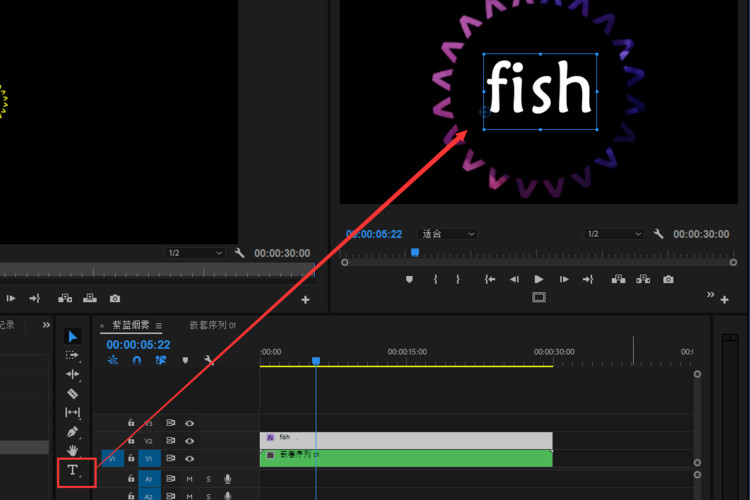Select the fish text clip on V2
Viewport: 750px width, 500px height.
tap(405, 439)
